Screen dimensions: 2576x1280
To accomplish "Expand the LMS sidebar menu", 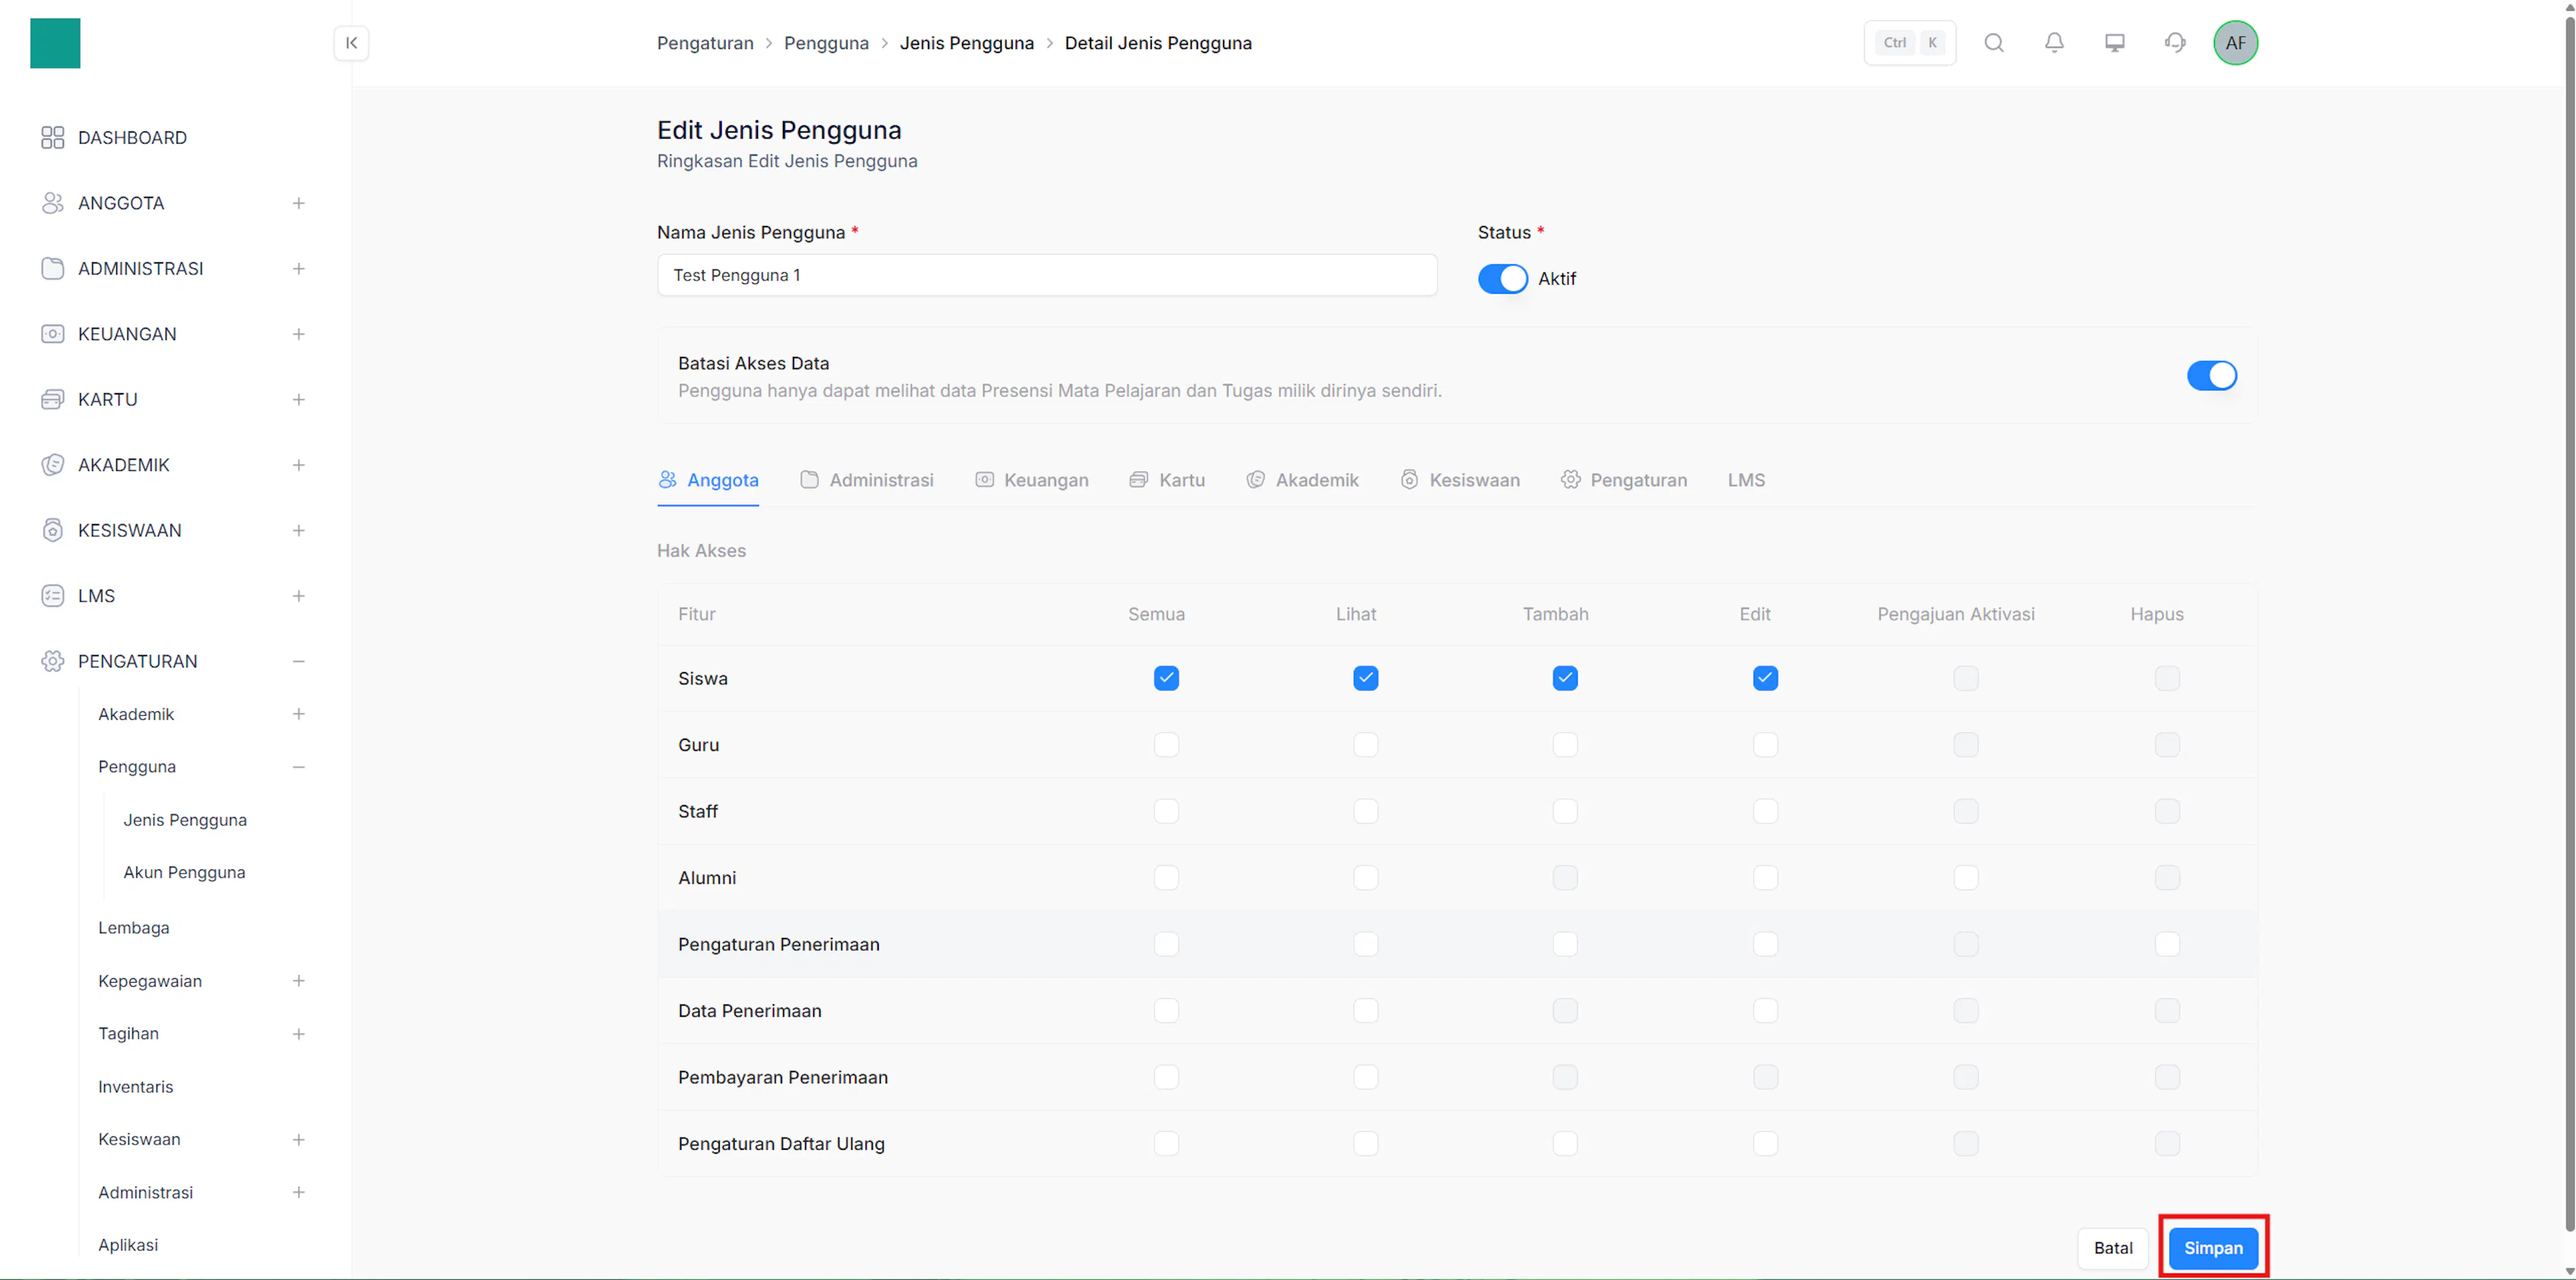I will (298, 596).
